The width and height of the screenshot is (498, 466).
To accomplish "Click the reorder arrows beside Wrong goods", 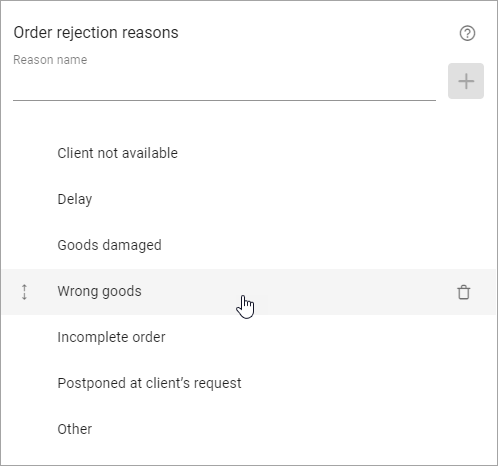I will (x=24, y=292).
